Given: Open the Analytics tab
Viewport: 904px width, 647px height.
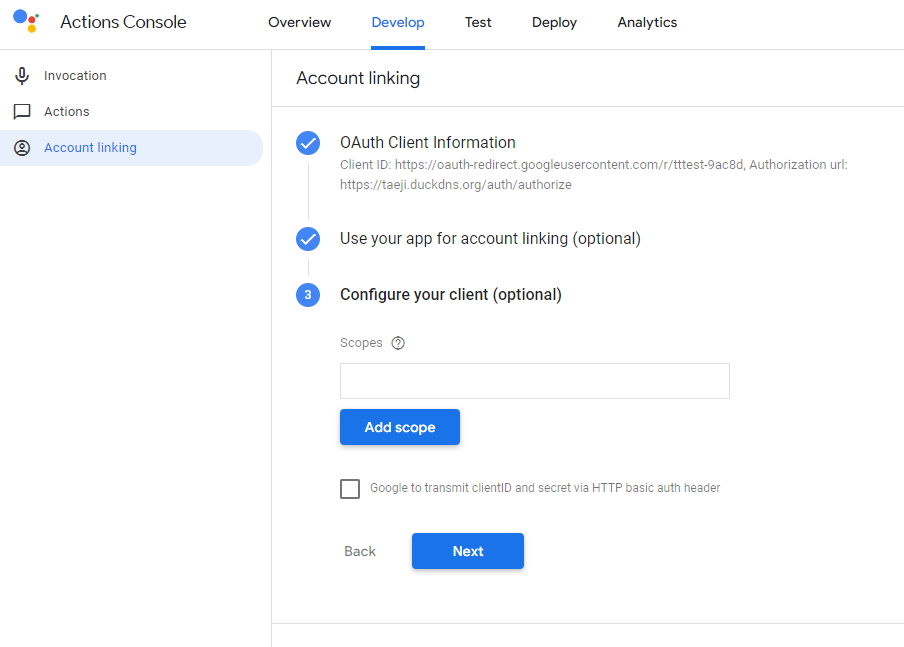Looking at the screenshot, I should tap(647, 22).
